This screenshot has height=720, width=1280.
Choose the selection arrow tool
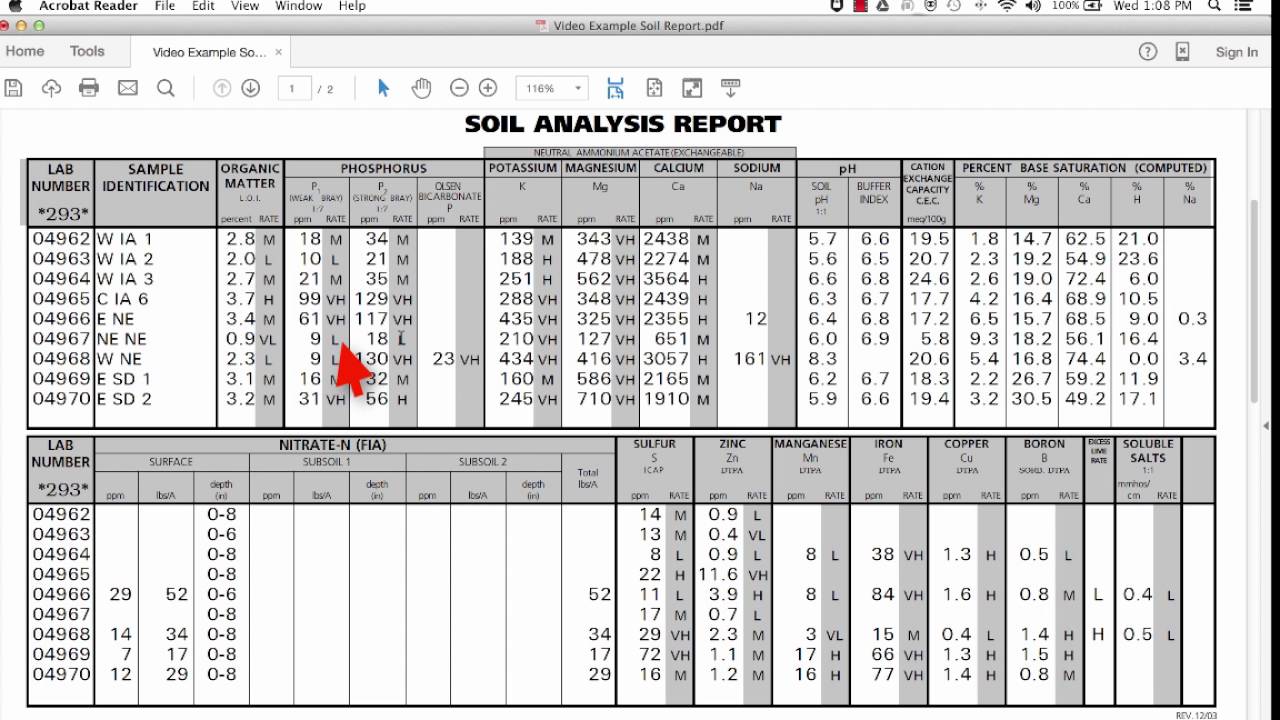click(383, 88)
